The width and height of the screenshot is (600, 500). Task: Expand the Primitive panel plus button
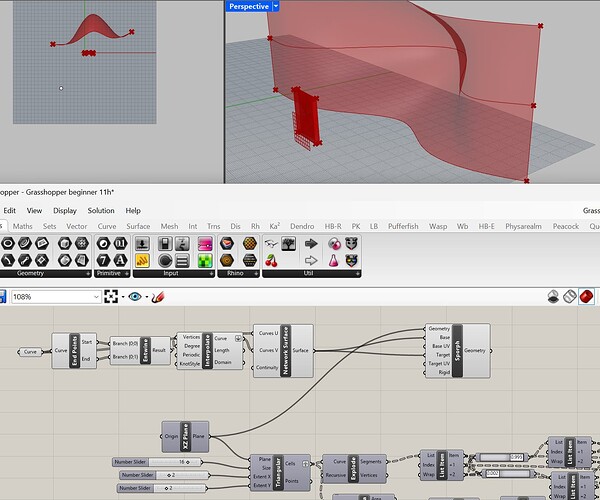(127, 274)
